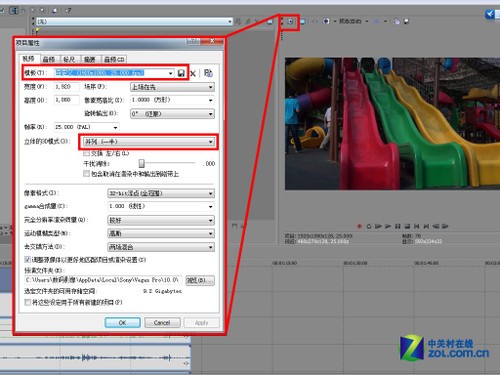
Task: Toggle the swap left/right checkbox
Action: 87,153
